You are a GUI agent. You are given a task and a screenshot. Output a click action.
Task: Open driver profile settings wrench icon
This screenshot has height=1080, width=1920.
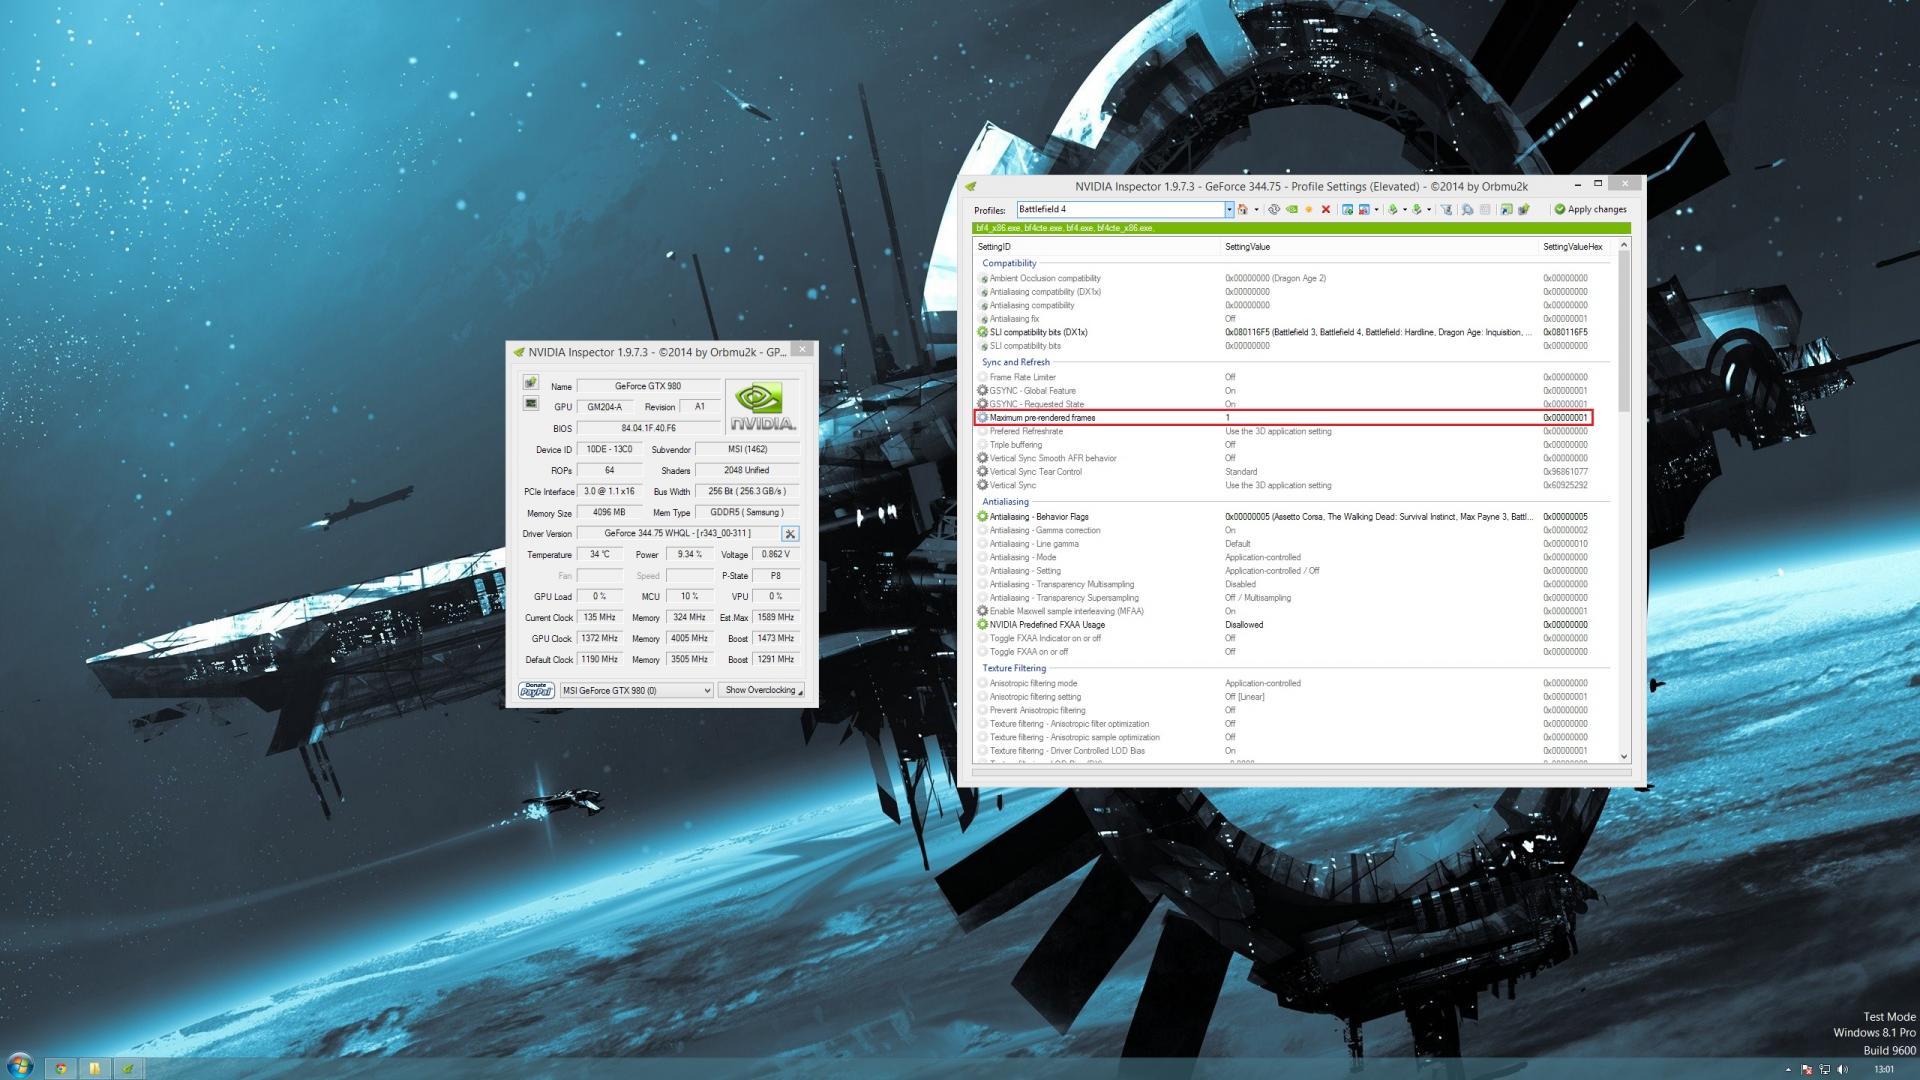click(790, 534)
